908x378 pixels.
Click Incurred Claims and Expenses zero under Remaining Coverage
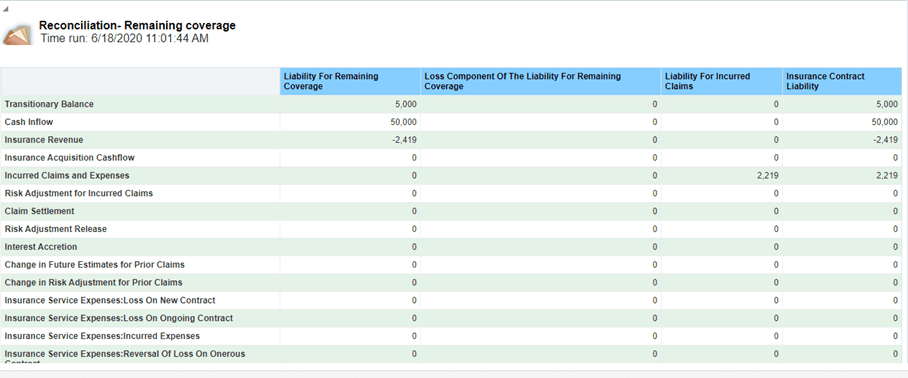click(x=414, y=175)
